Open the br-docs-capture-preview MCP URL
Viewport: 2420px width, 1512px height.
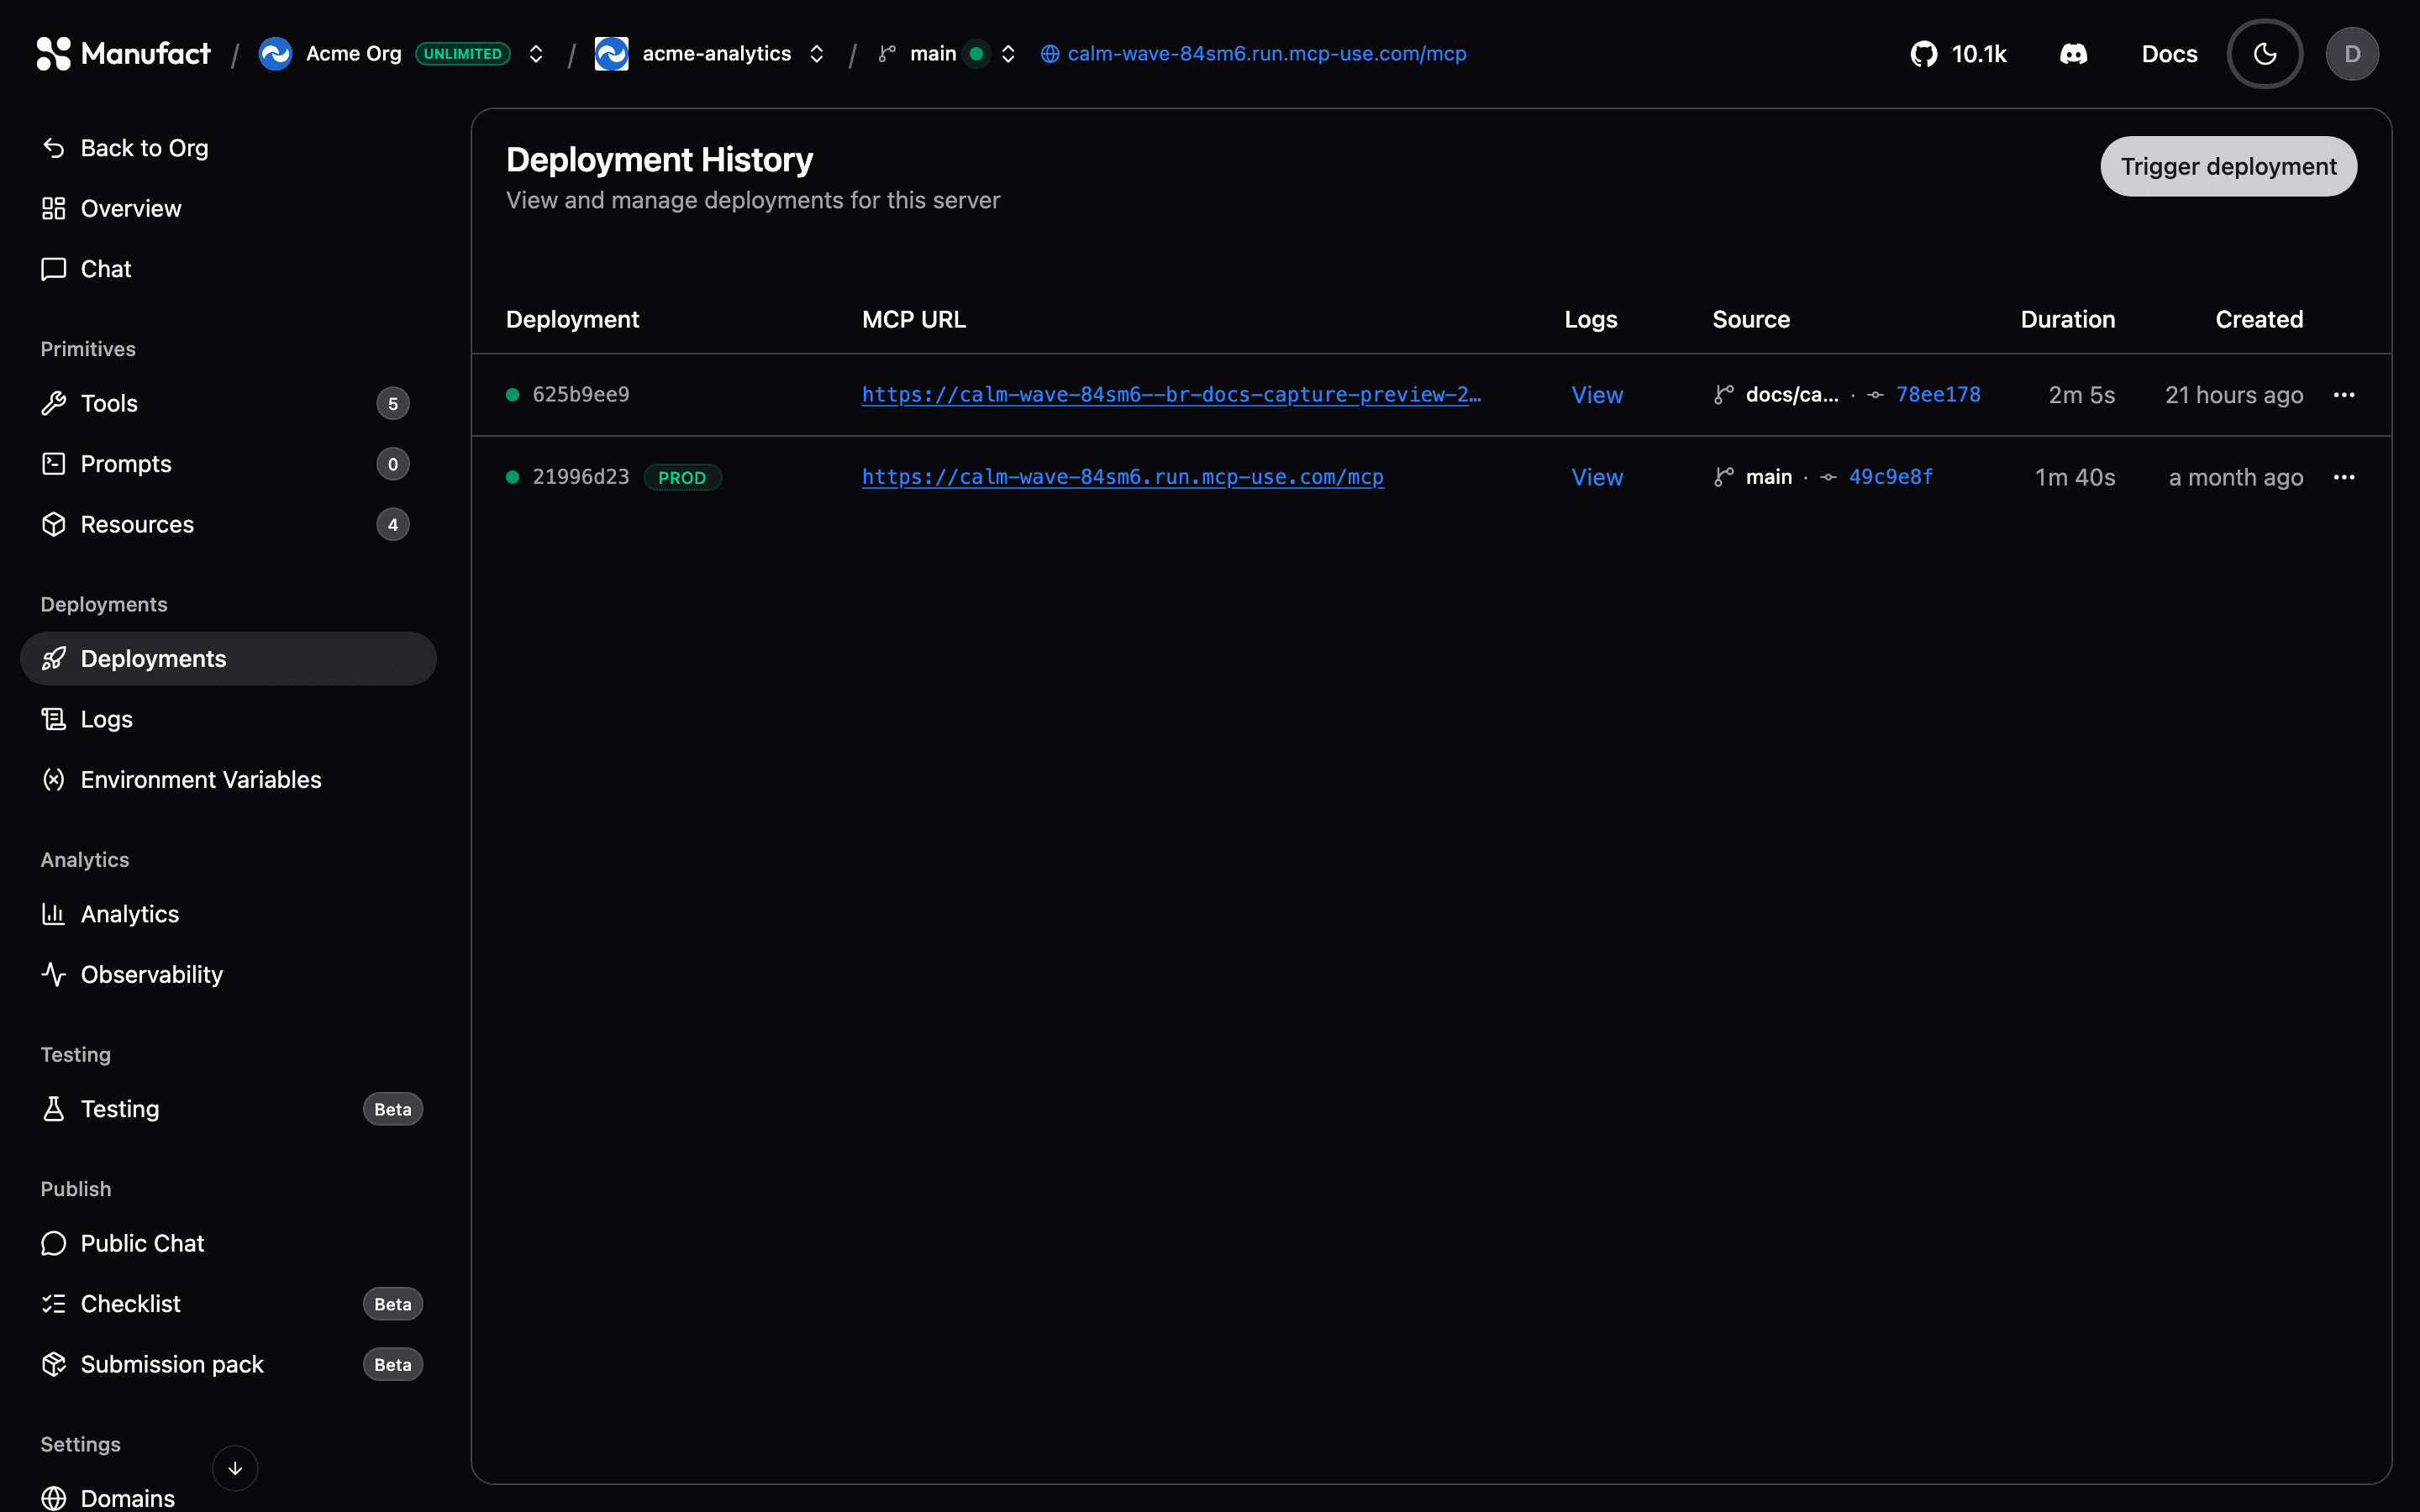click(1171, 395)
